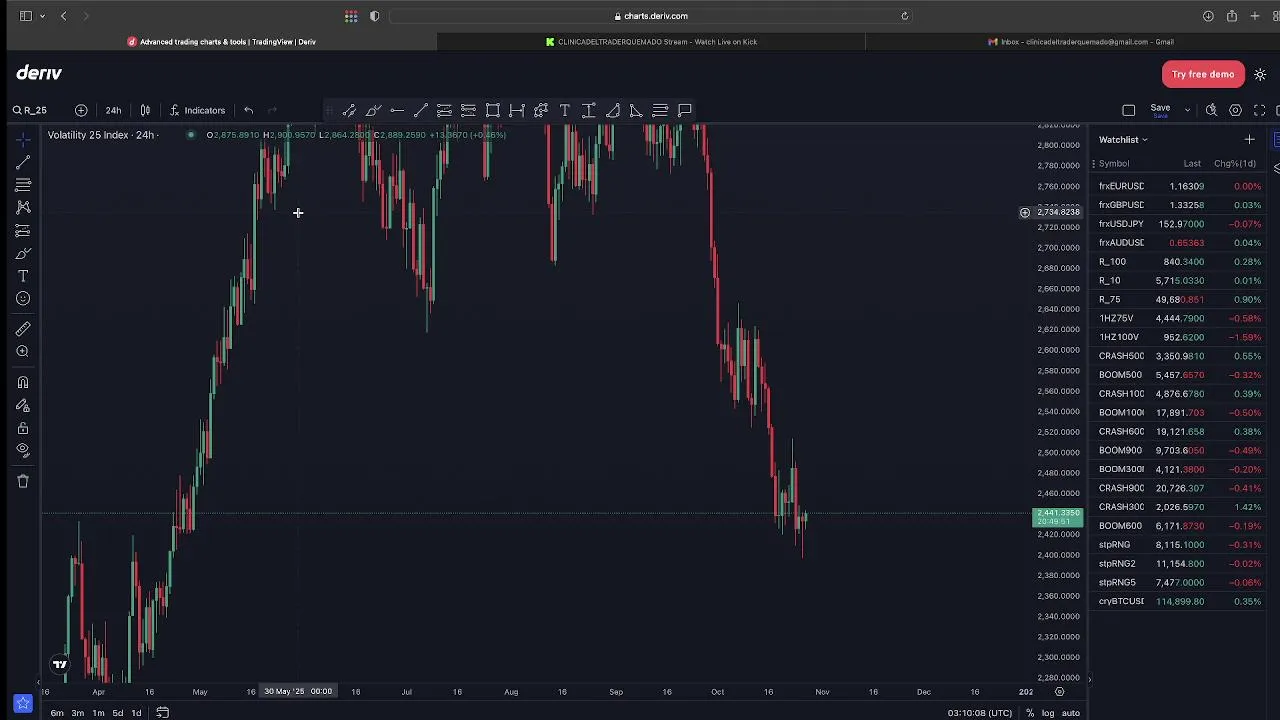Select the zoom in tool
The image size is (1280, 720).
23,351
